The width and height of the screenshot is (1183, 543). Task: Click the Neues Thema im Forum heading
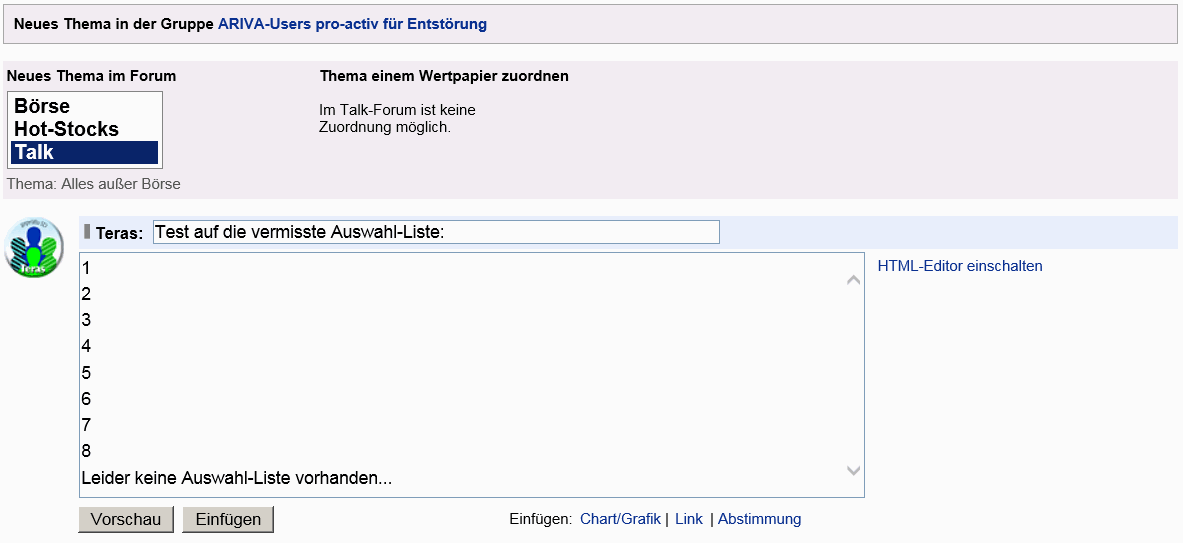91,76
